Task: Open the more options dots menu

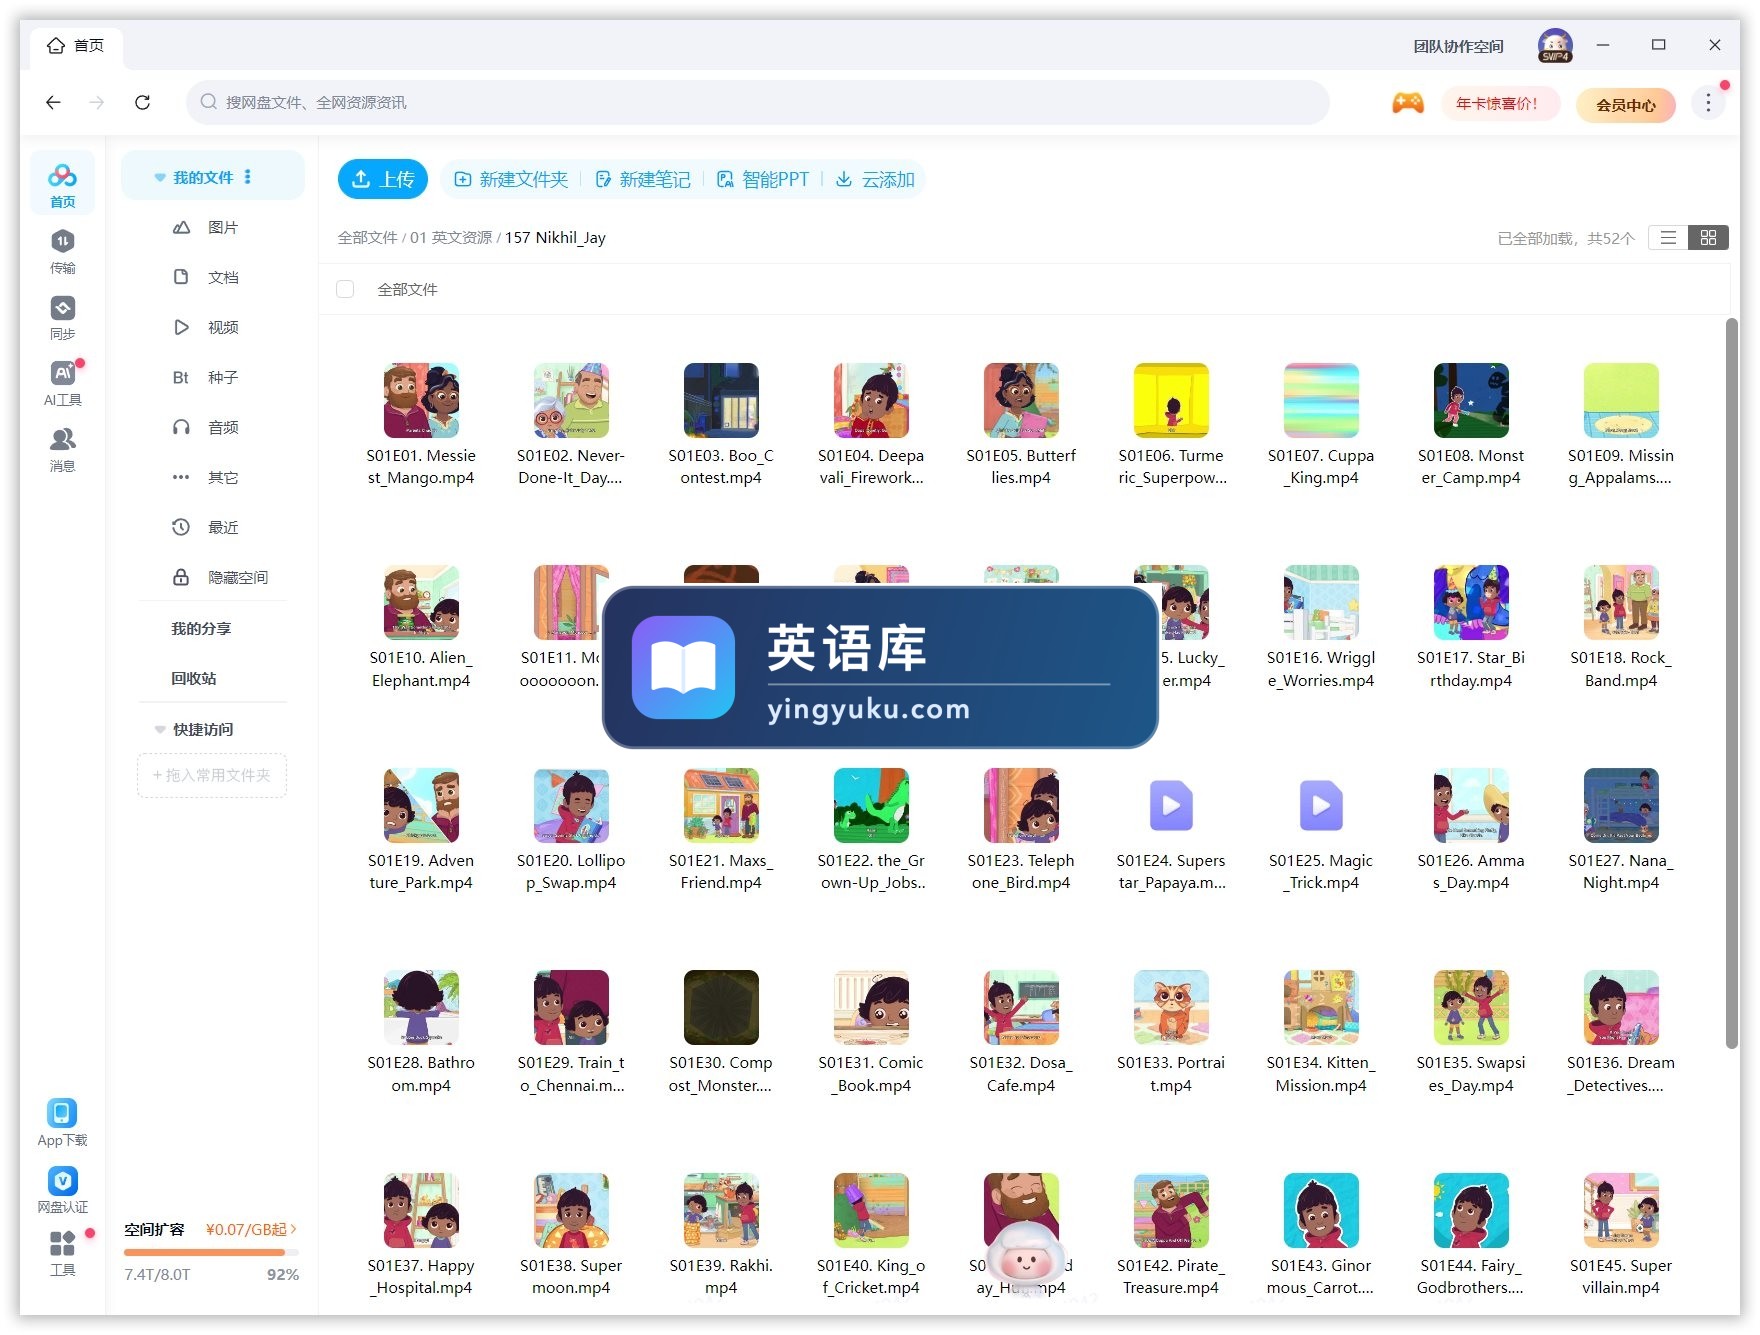Action: (1708, 103)
